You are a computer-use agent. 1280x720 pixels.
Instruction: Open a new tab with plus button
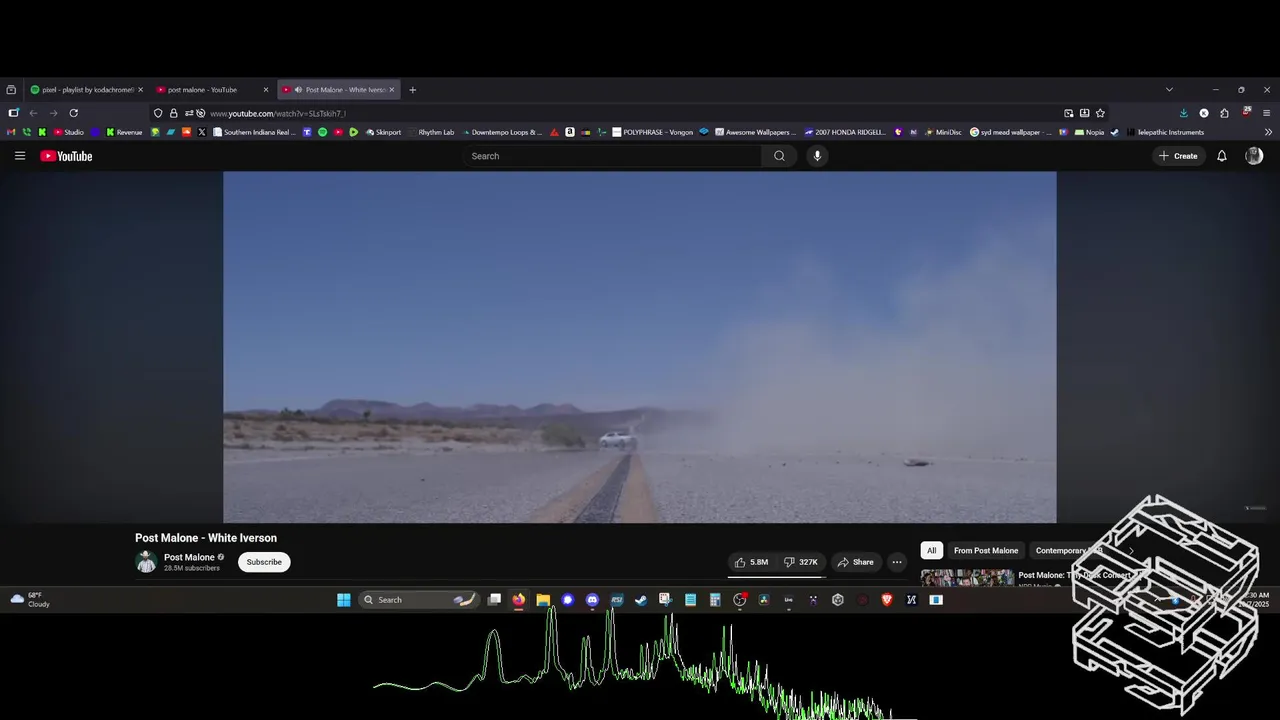[412, 90]
